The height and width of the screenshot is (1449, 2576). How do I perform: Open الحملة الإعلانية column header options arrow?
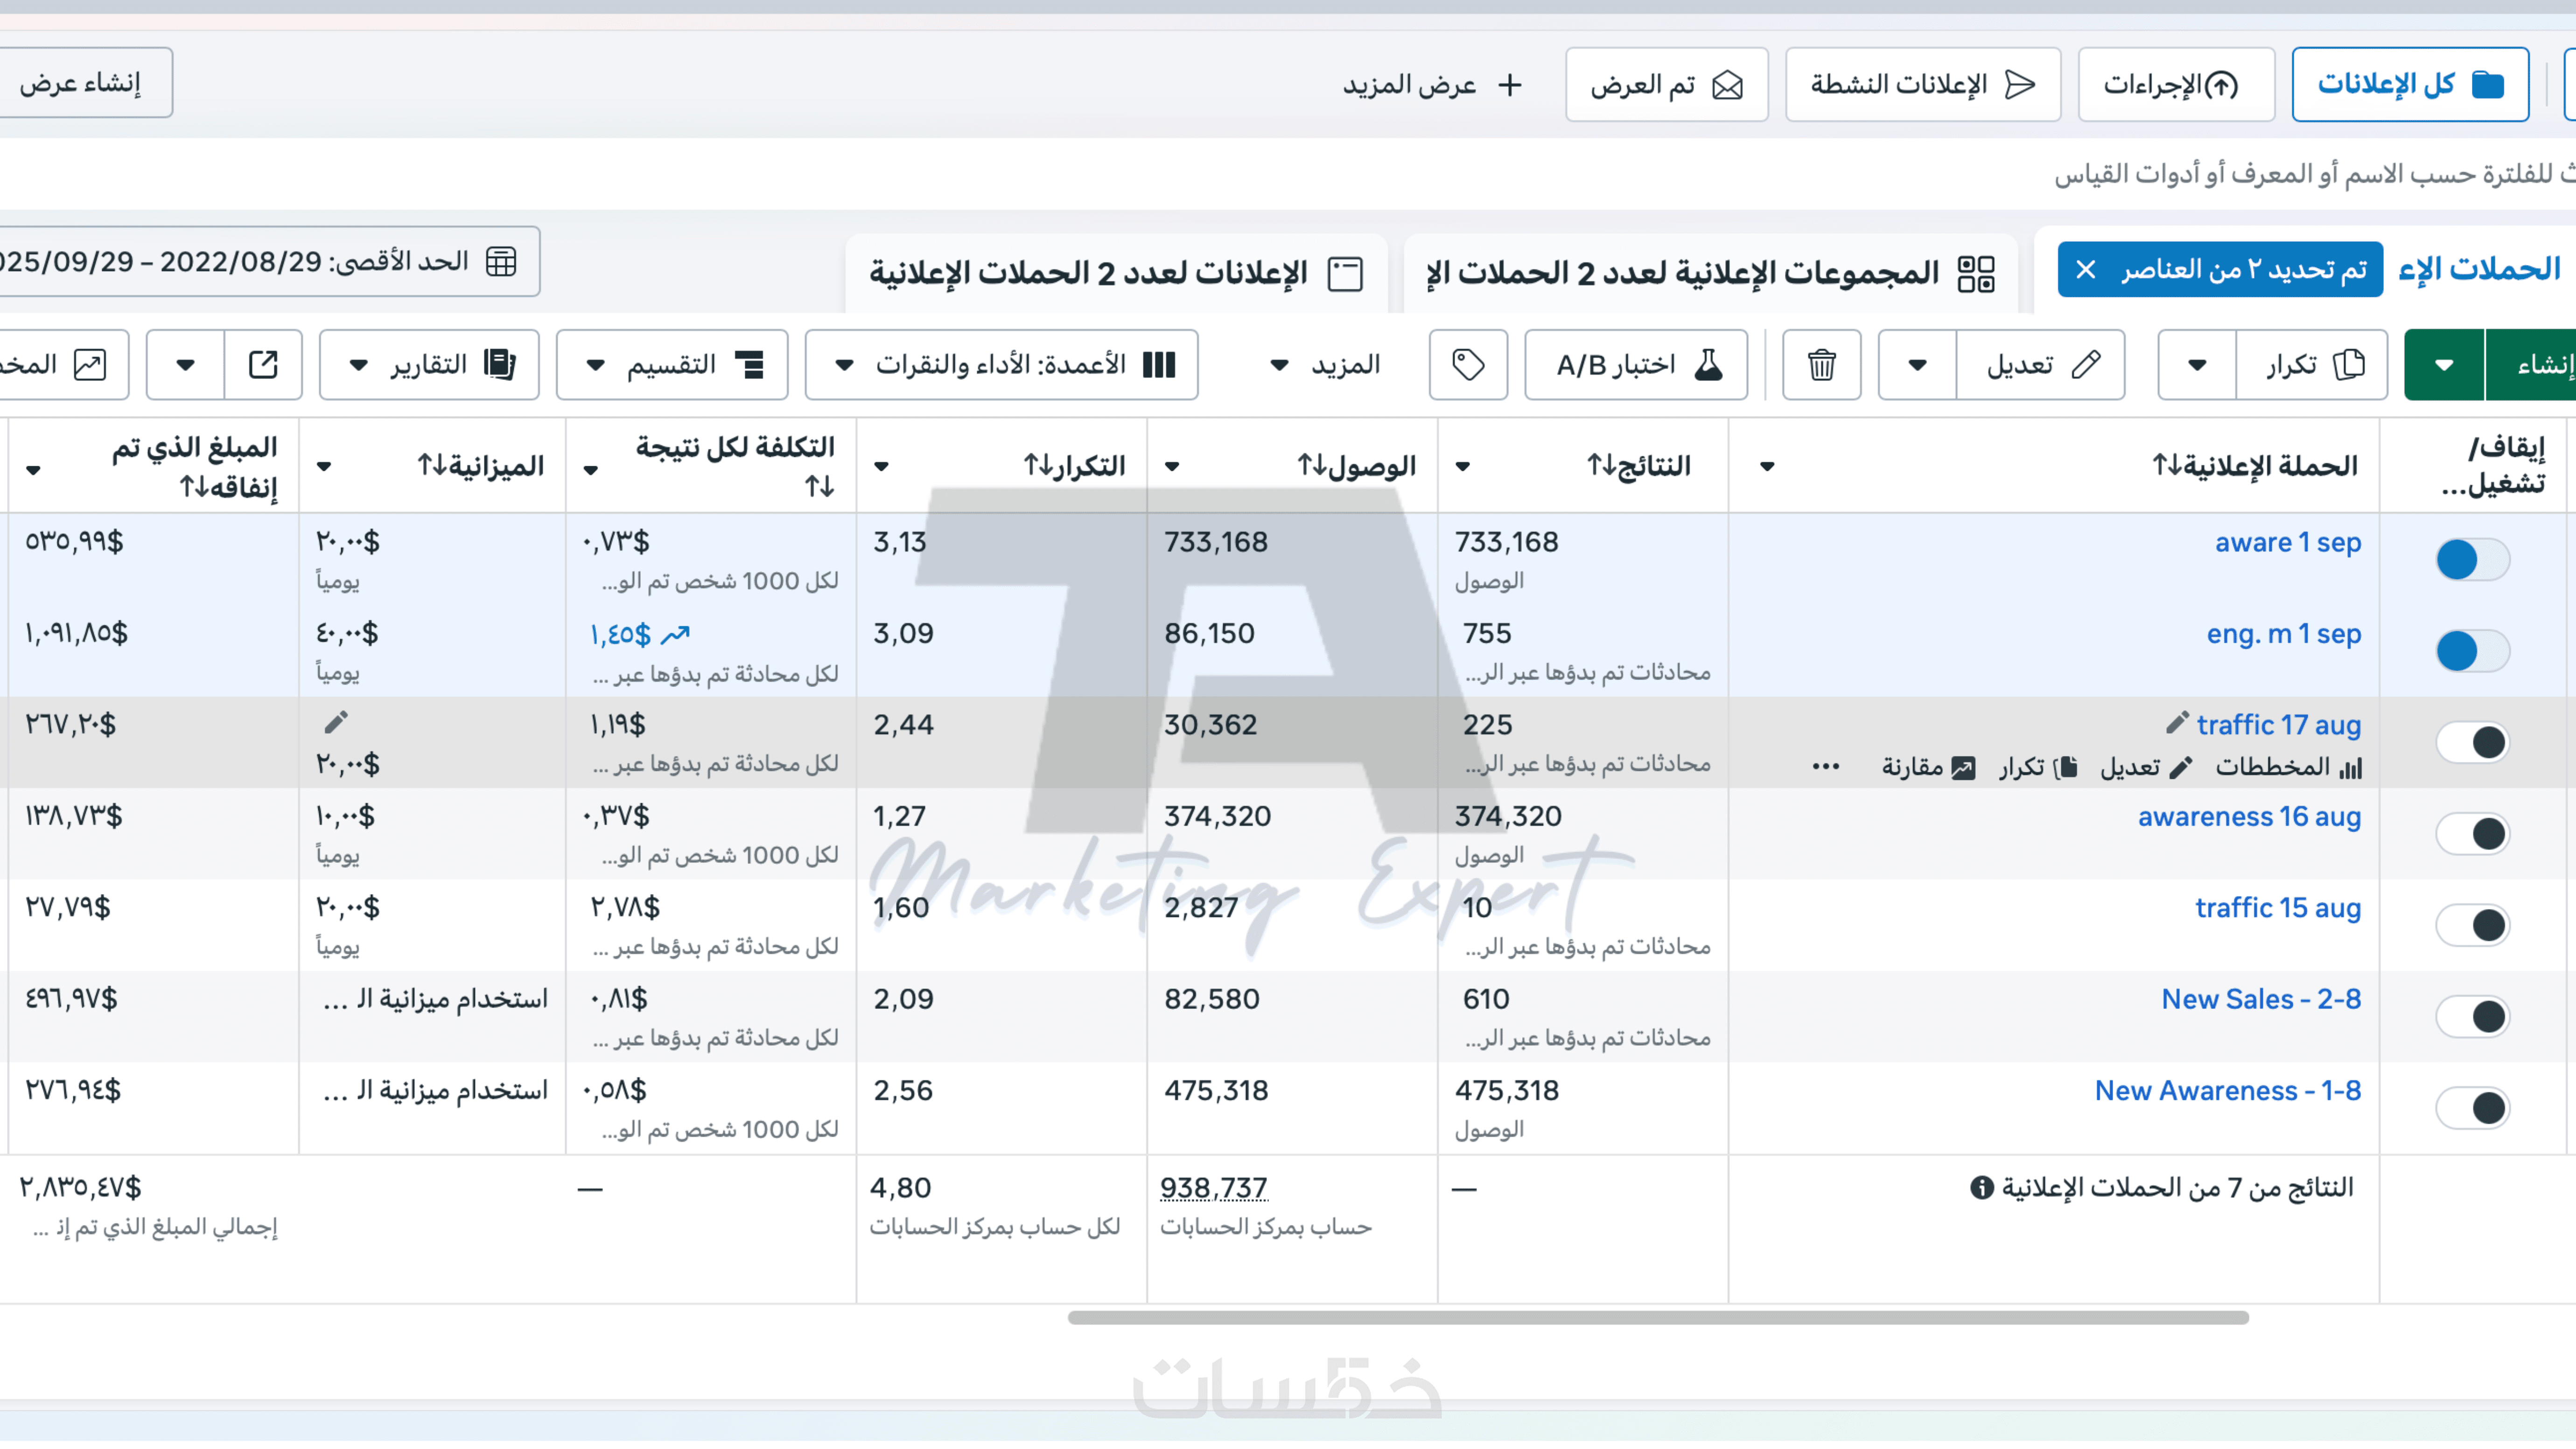point(1767,467)
